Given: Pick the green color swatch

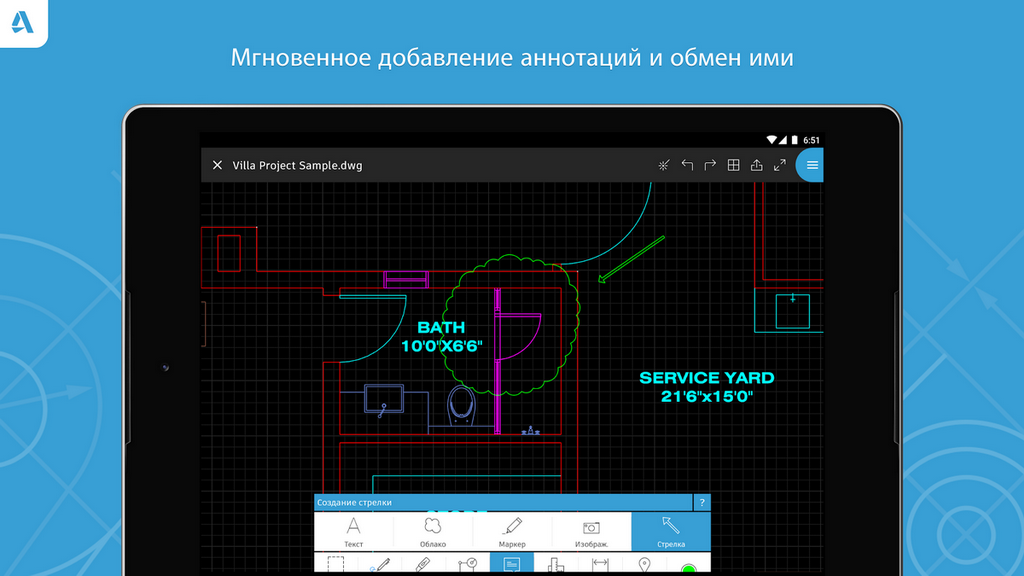Looking at the screenshot, I should 690,568.
